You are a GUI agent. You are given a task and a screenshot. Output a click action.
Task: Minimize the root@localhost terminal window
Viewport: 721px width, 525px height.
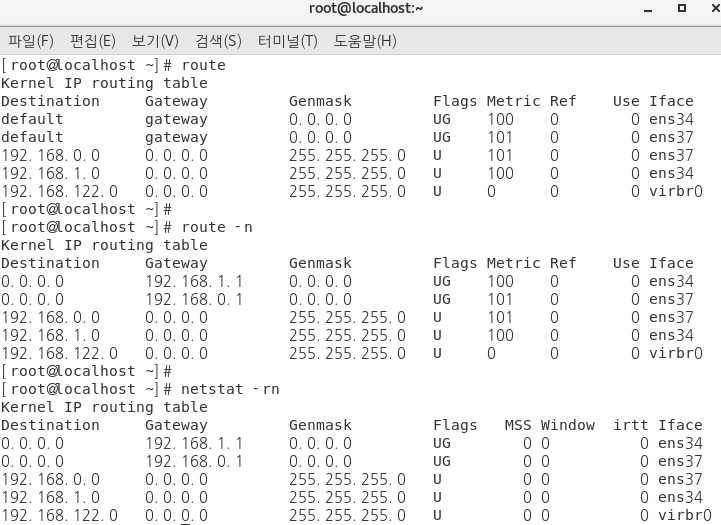(648, 9)
